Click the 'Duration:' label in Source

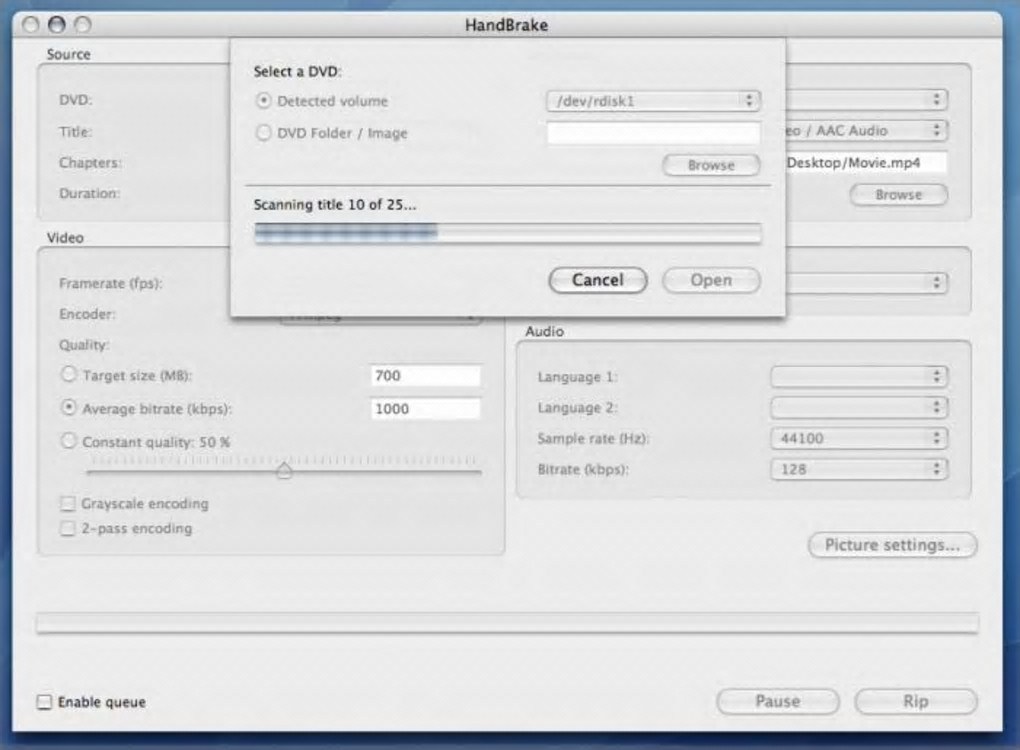[x=90, y=193]
